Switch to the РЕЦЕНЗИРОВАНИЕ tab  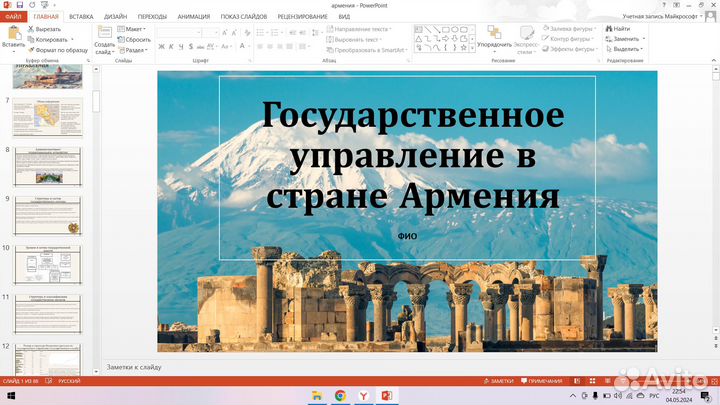303,17
